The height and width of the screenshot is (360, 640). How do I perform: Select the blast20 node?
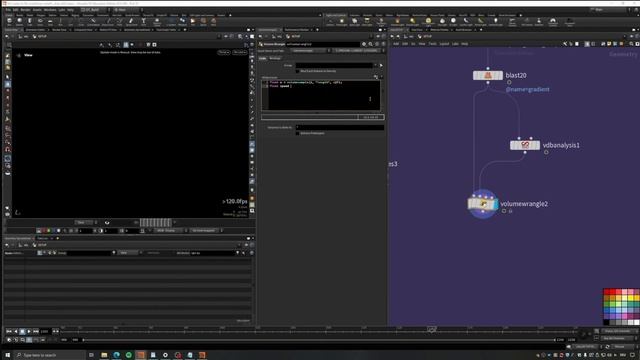coord(487,76)
